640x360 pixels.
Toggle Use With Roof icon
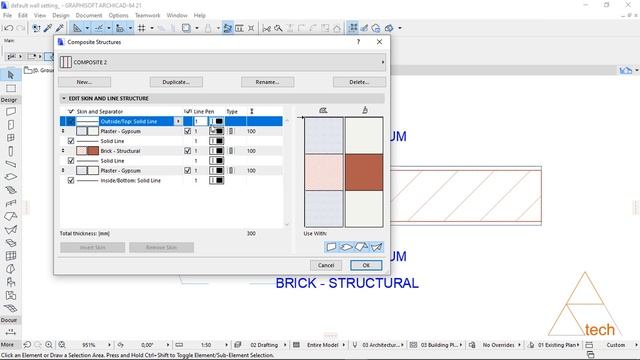[361, 247]
